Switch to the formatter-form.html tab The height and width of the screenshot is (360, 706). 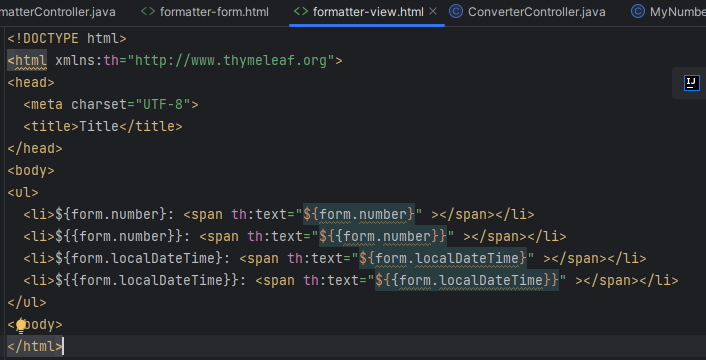point(205,12)
